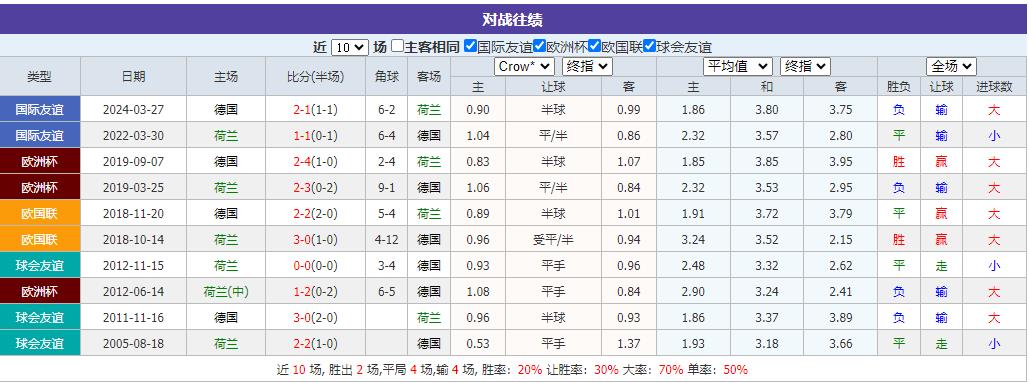This screenshot has width=1029, height=383.
Task: Click the 比分(半场) column header
Action: 315,76
